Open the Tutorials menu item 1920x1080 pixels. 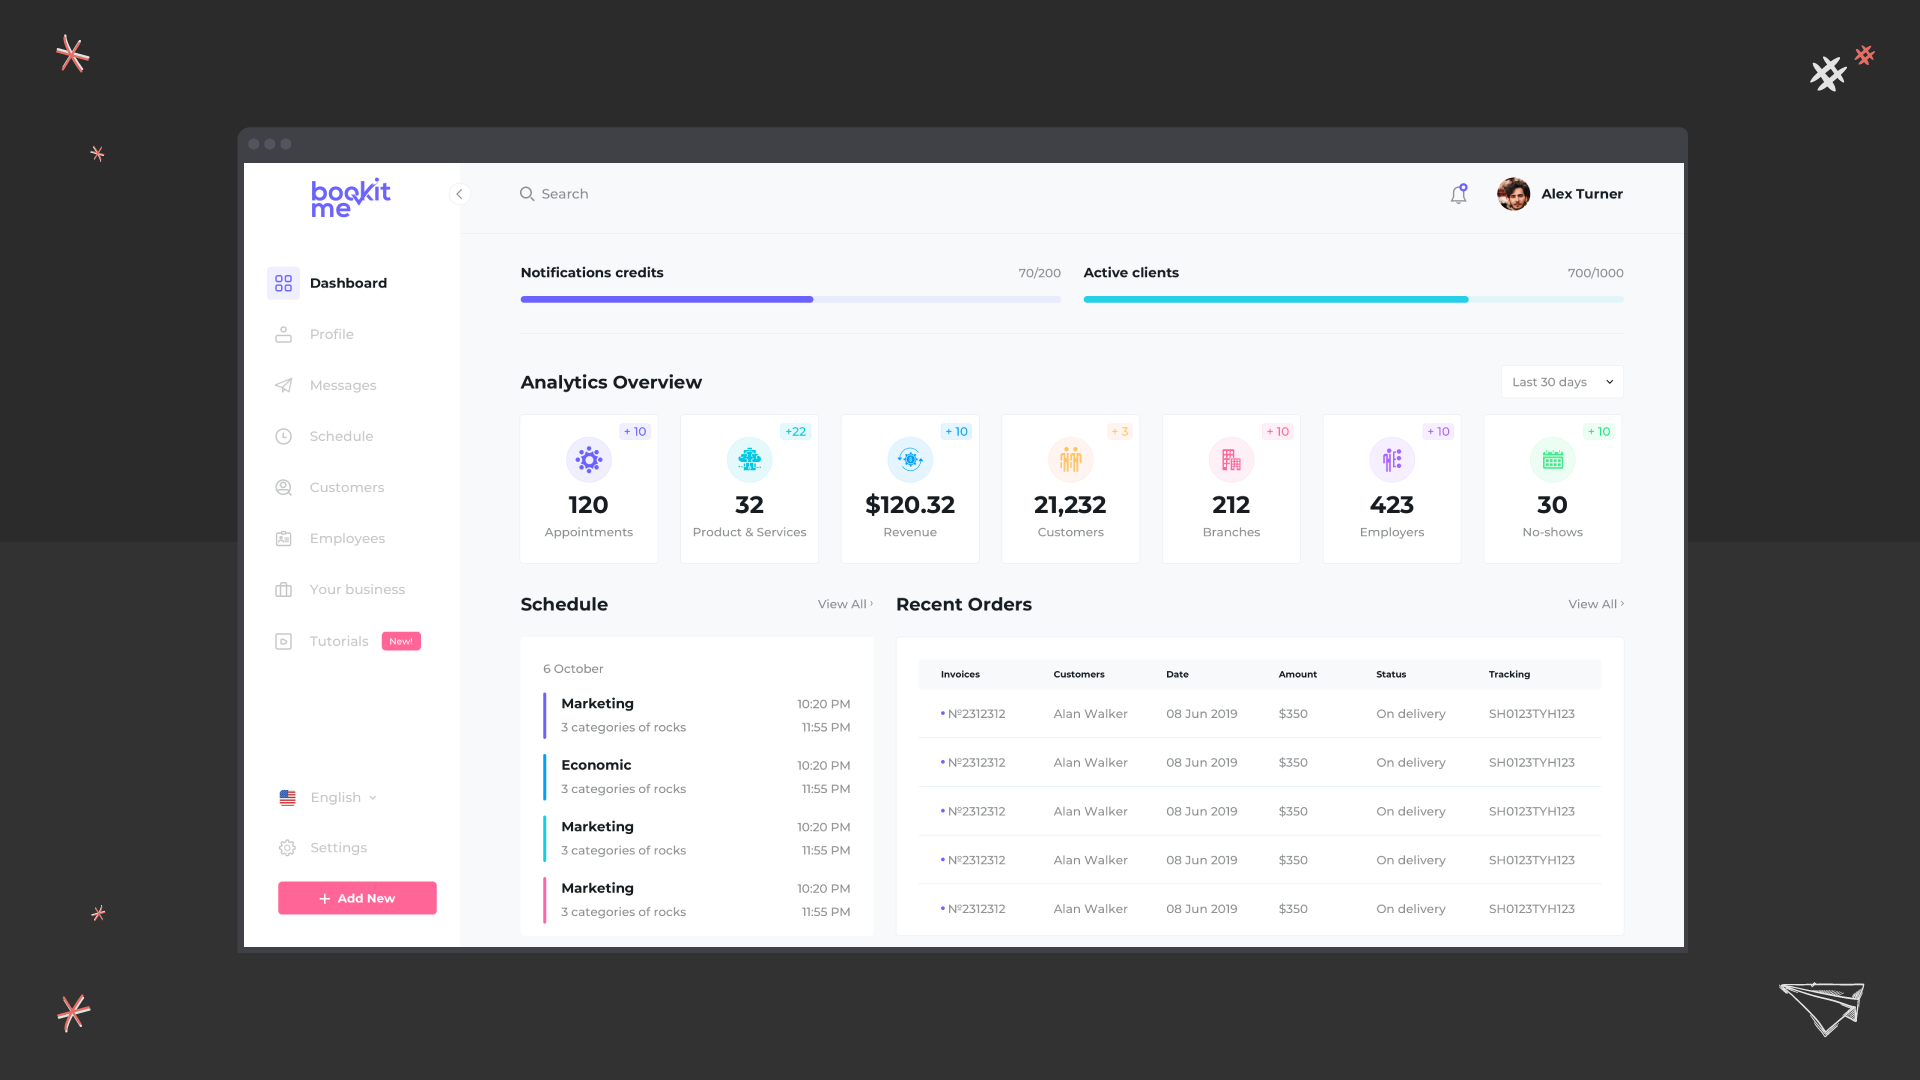(x=339, y=641)
